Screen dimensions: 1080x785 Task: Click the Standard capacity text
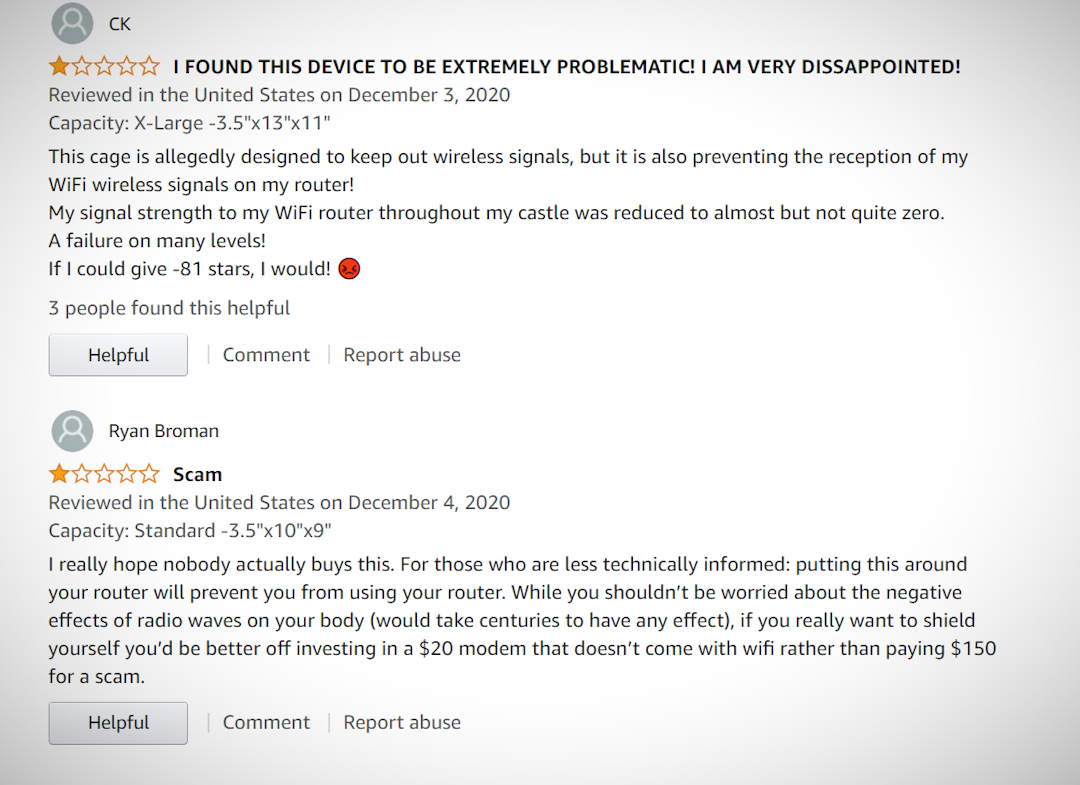[190, 530]
